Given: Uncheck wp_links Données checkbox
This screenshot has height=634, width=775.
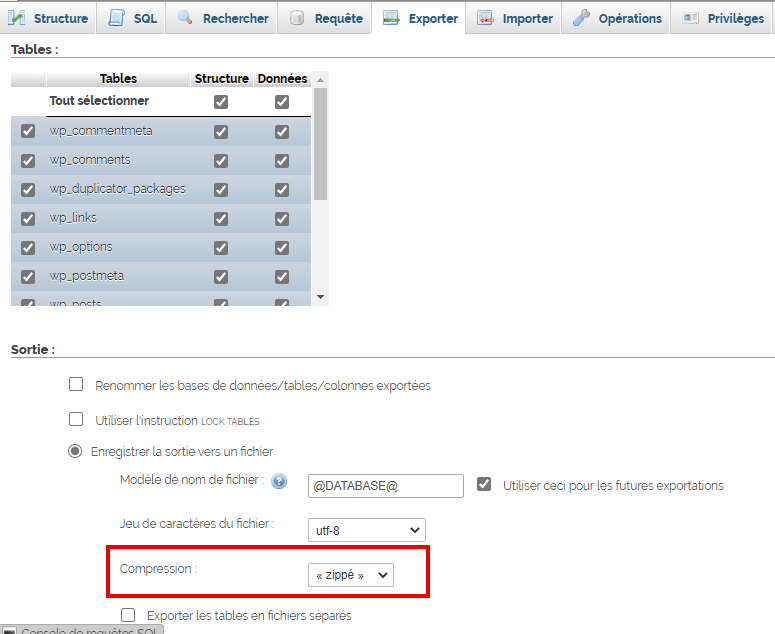Looking at the screenshot, I should point(282,218).
